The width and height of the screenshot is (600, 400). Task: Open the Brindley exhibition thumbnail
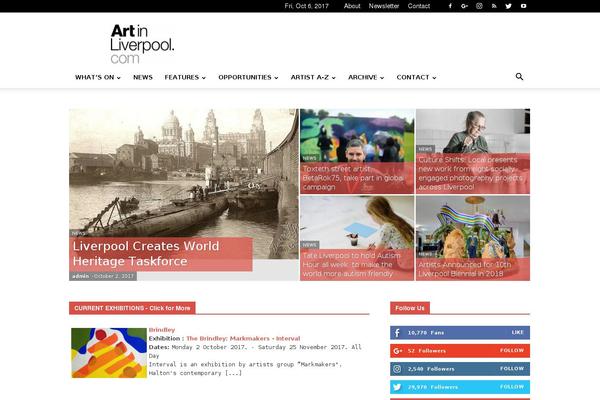(x=109, y=352)
